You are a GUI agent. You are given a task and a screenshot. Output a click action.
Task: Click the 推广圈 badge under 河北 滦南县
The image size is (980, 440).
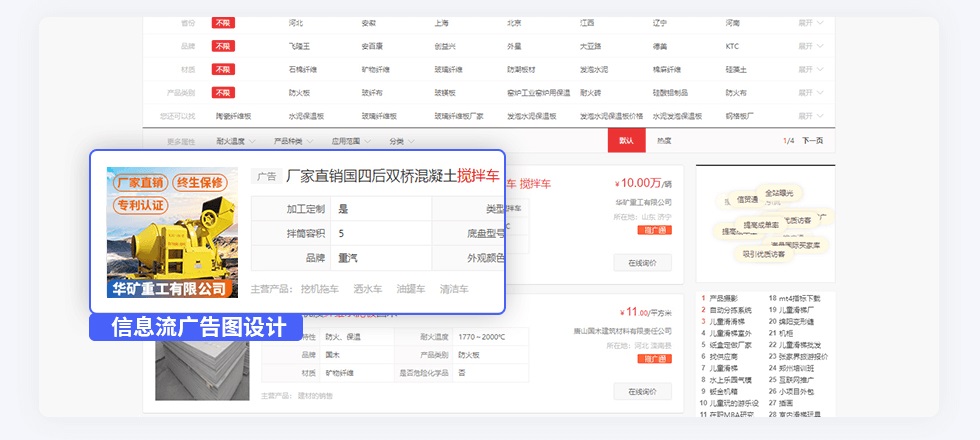point(654,359)
